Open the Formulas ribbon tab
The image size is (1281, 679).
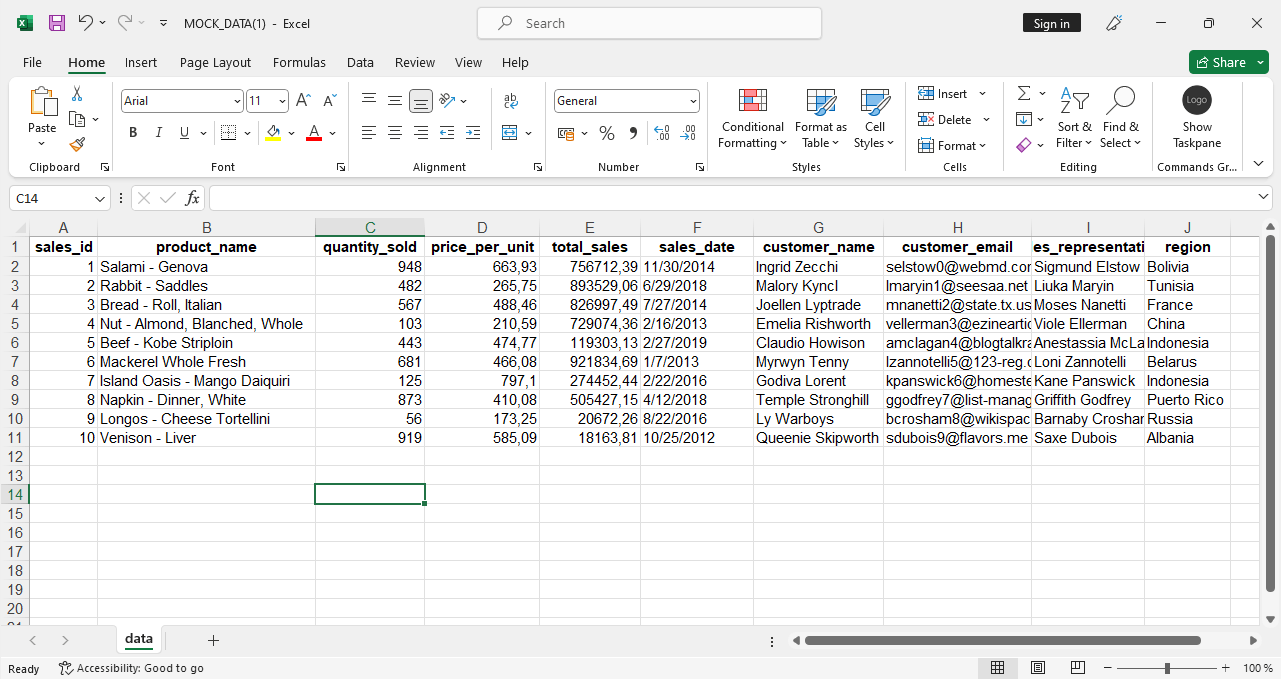(x=299, y=62)
